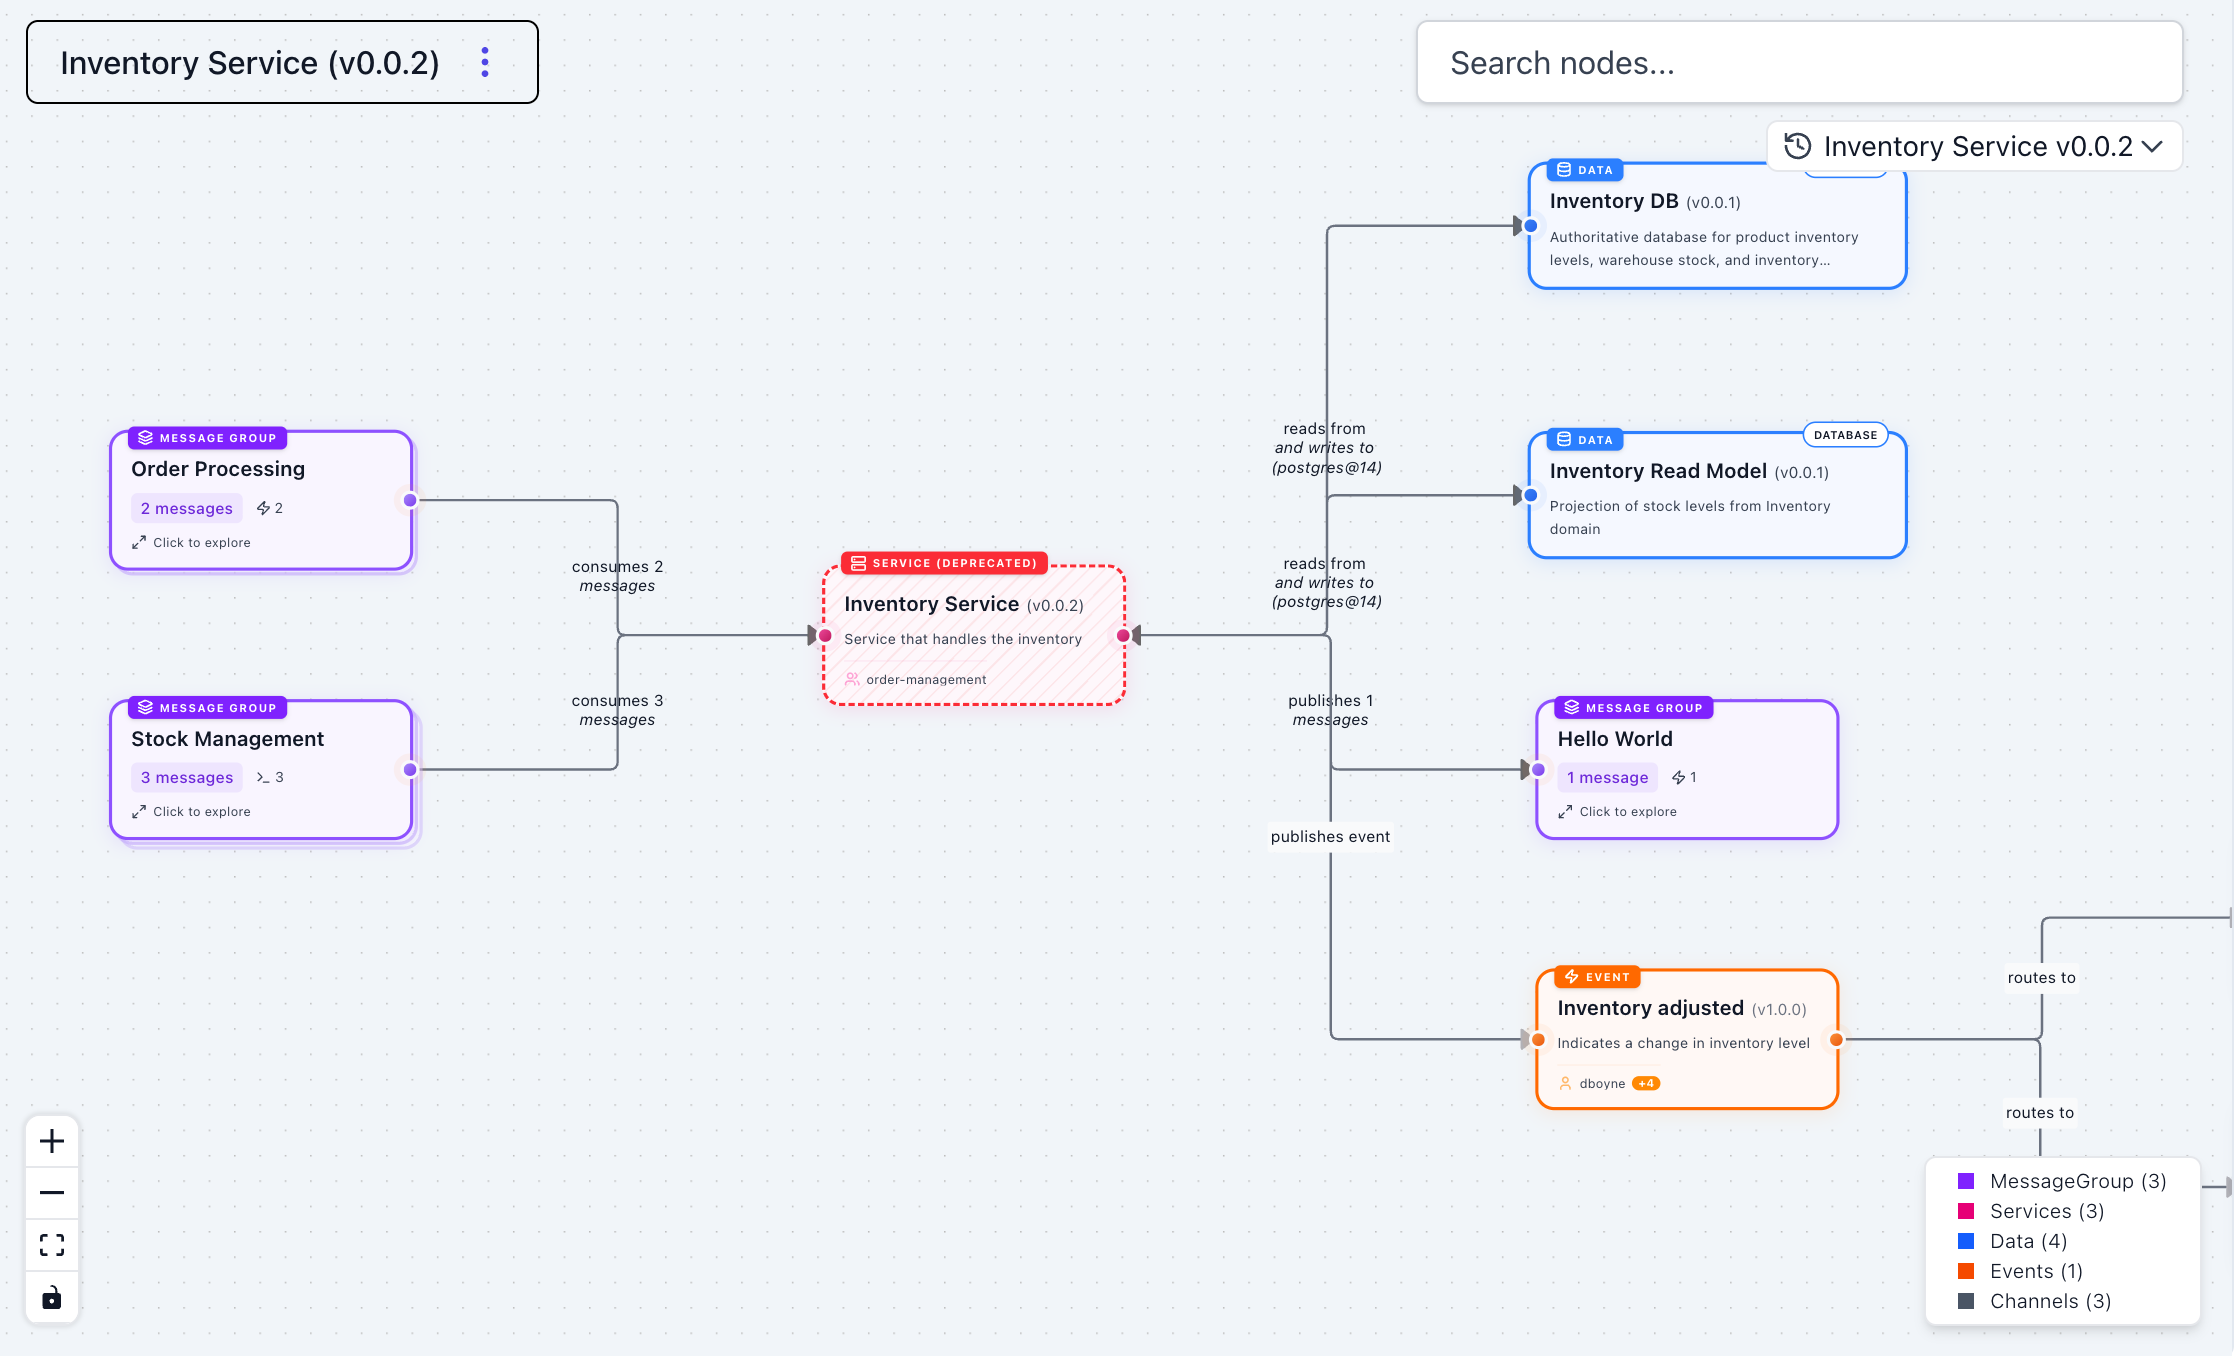Click the Search nodes input field
Screen dimensions: 2238x1356
1799,63
